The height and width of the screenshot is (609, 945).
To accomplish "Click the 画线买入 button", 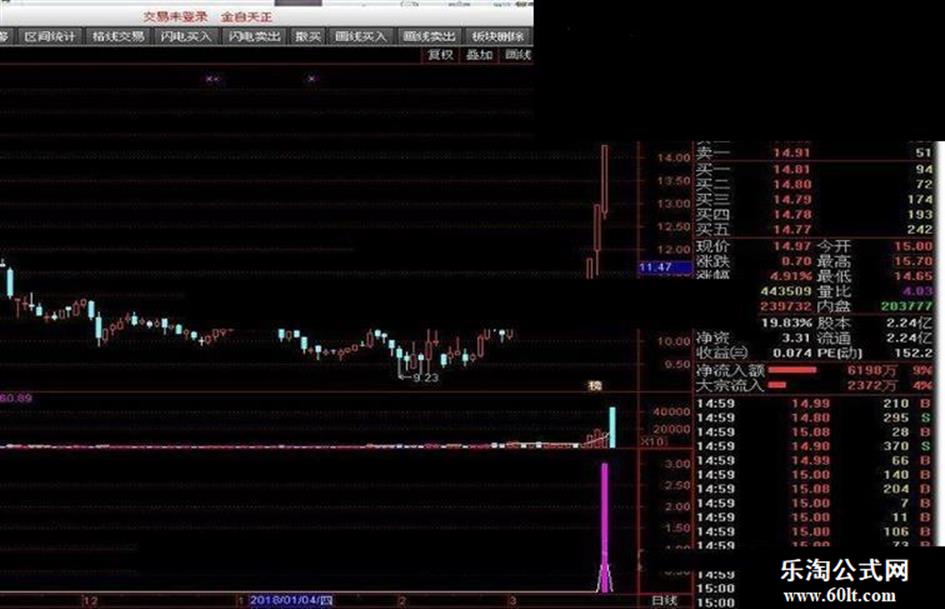I will coord(360,37).
